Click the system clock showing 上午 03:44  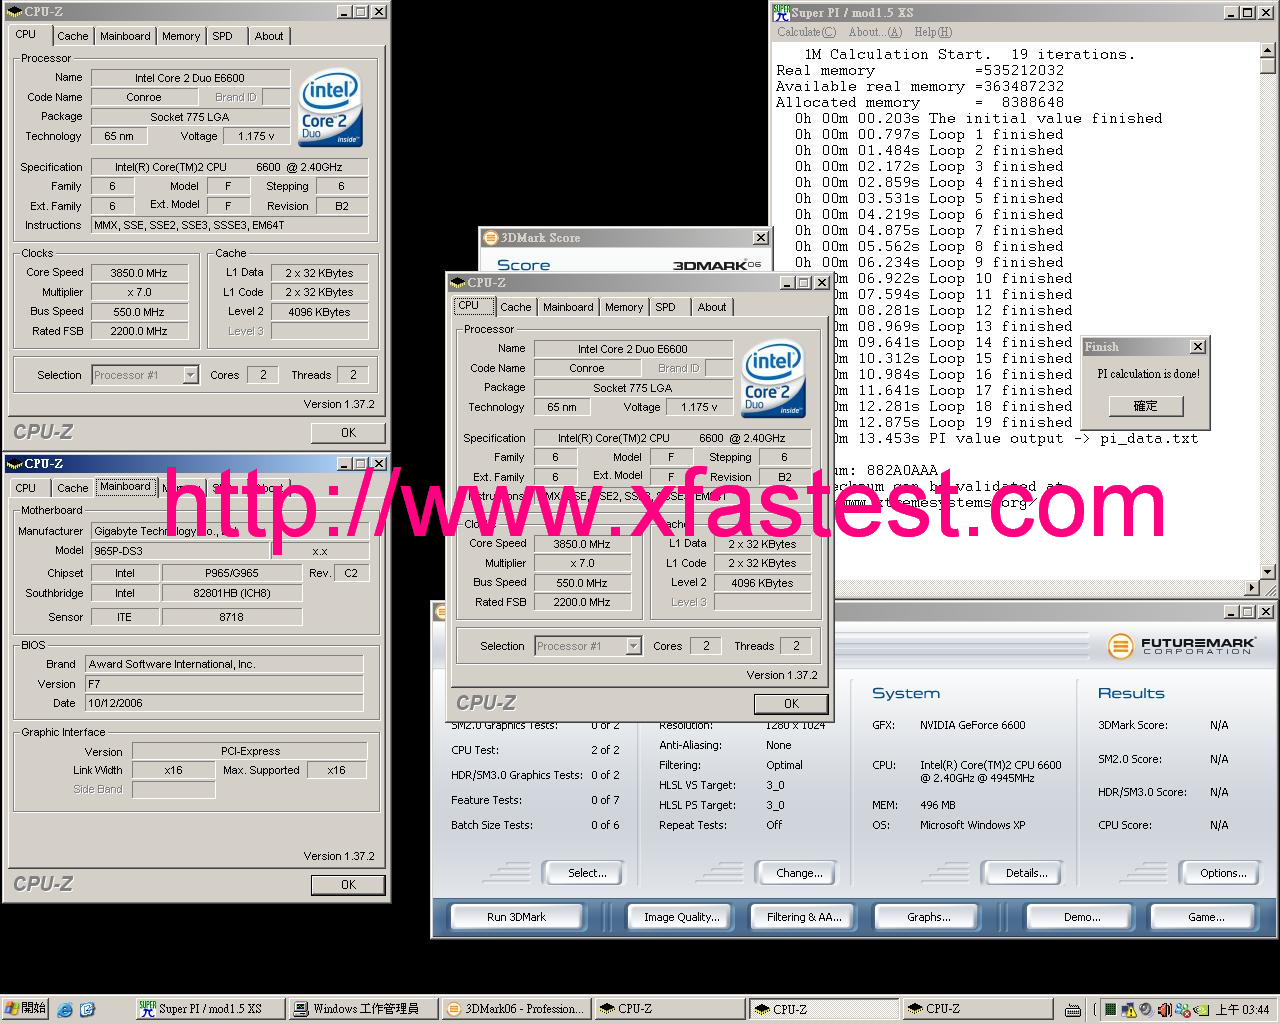(1242, 1010)
